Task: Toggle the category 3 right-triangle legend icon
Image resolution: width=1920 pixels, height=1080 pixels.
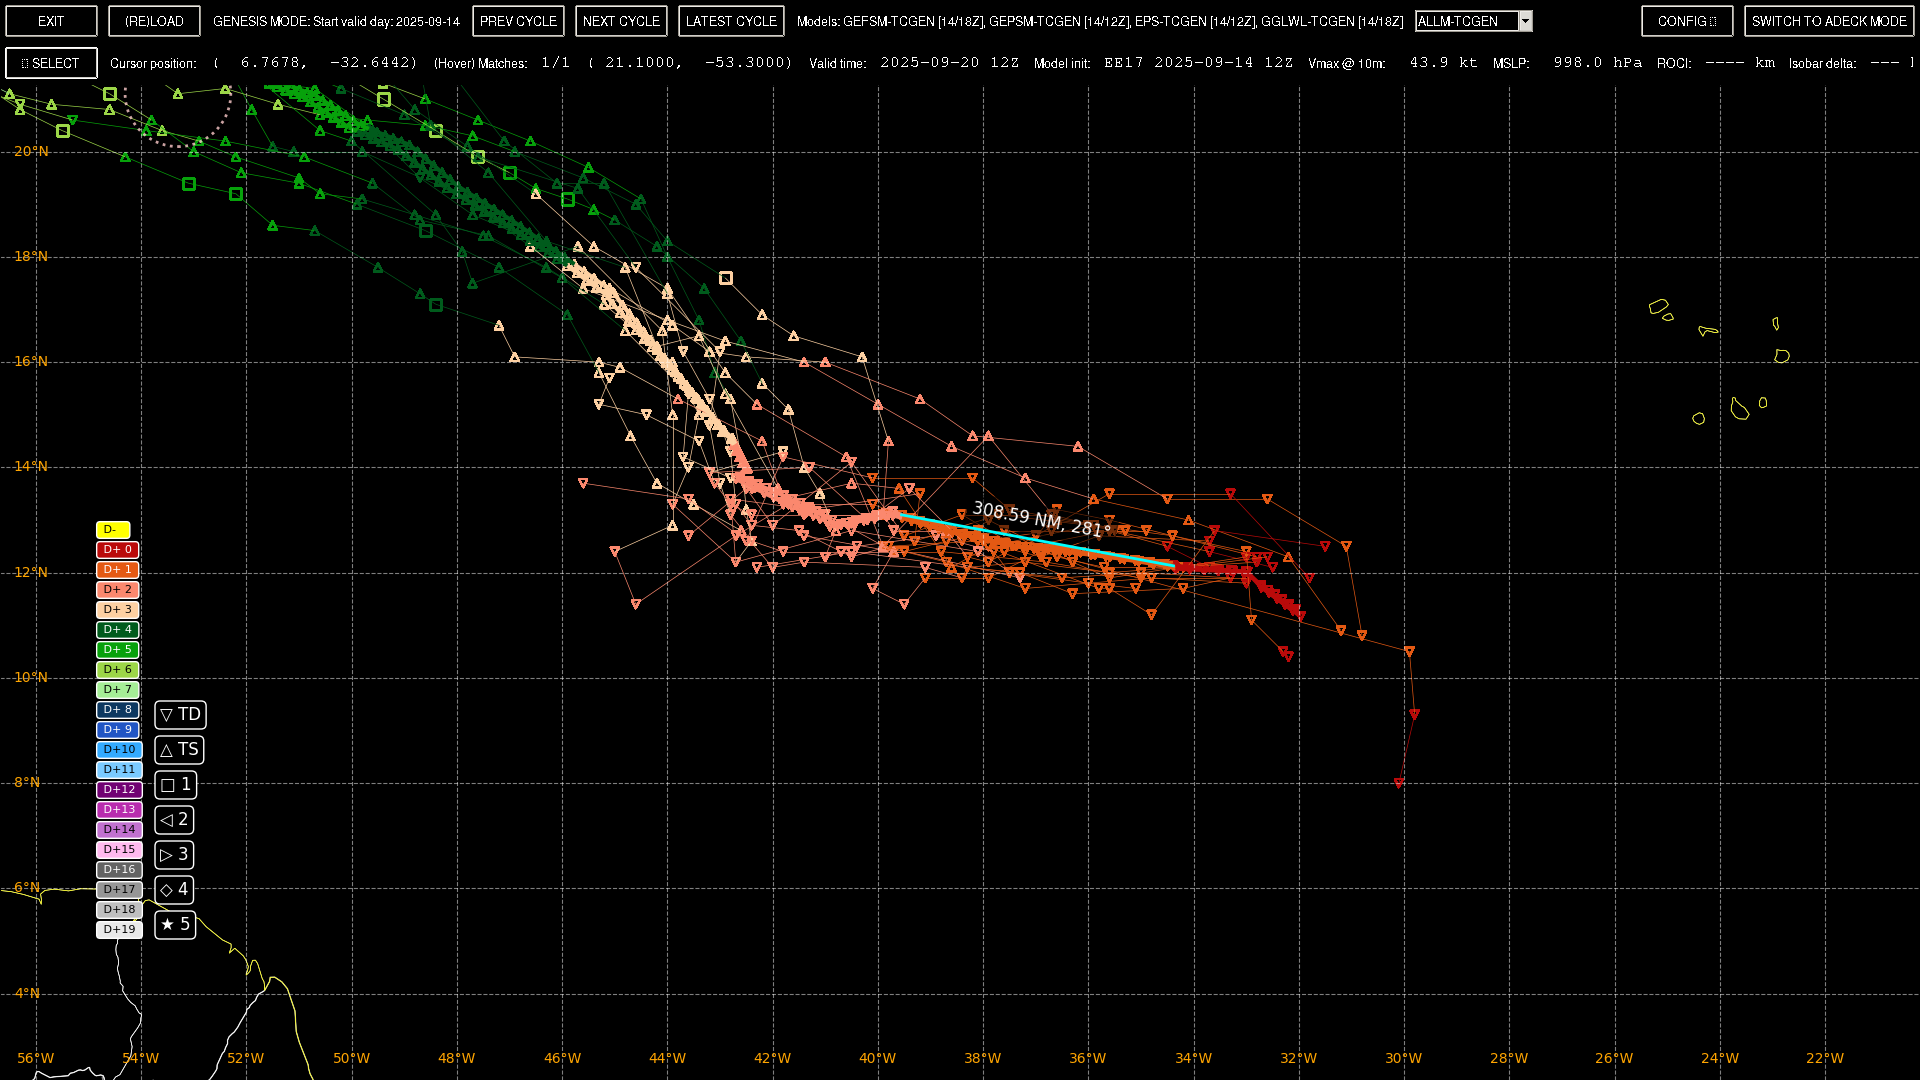Action: pyautogui.click(x=174, y=855)
